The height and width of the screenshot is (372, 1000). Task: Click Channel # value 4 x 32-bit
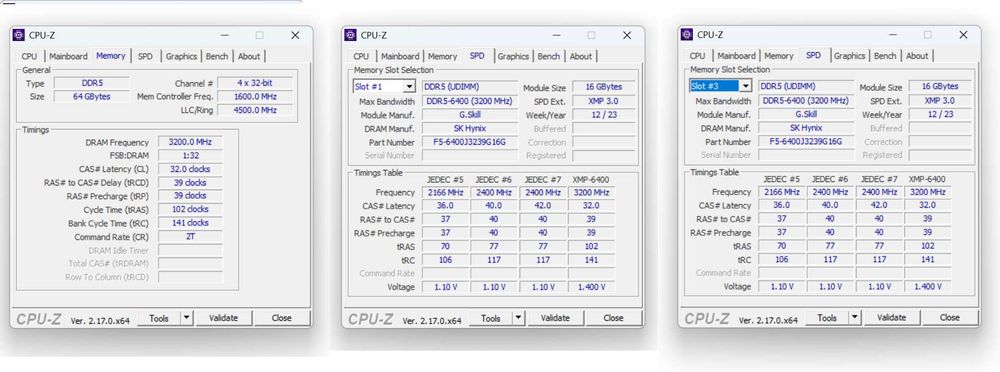[x=255, y=83]
